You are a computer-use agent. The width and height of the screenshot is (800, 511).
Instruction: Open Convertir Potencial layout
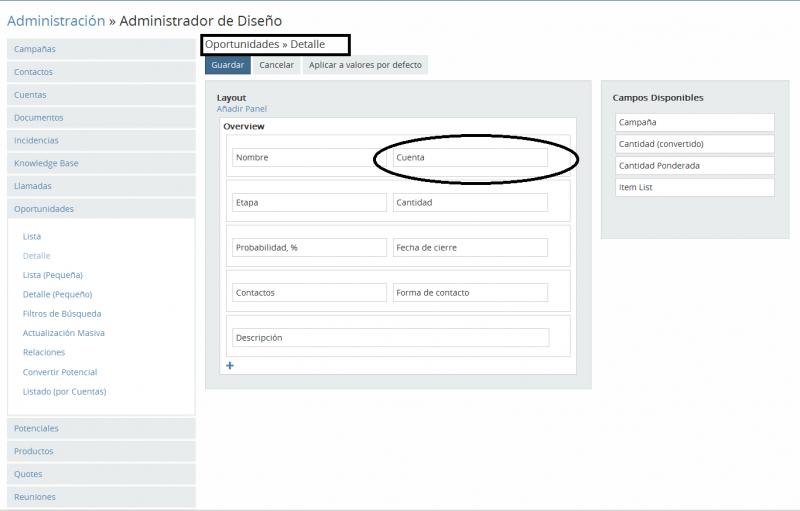point(60,372)
